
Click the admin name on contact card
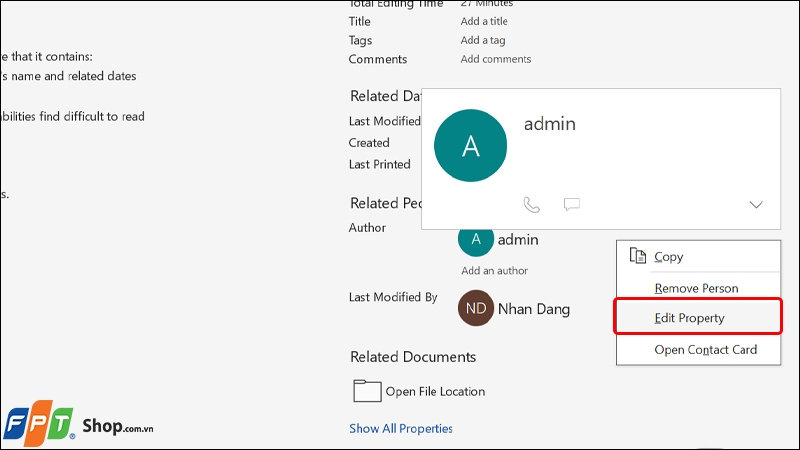point(549,124)
